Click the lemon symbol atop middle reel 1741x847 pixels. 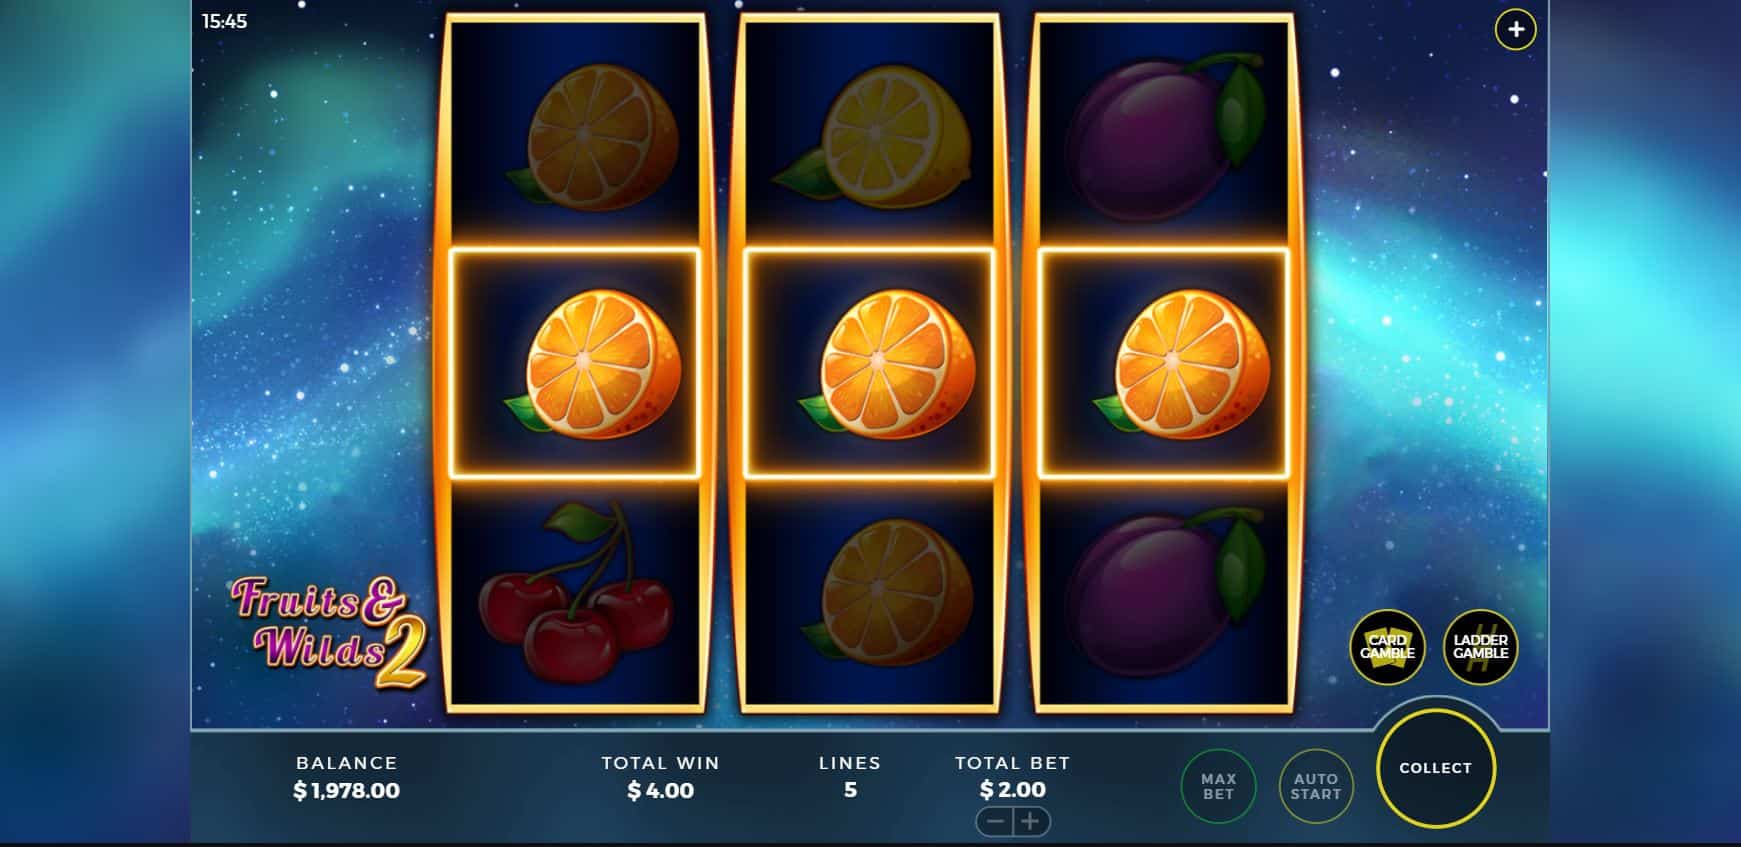(871, 137)
